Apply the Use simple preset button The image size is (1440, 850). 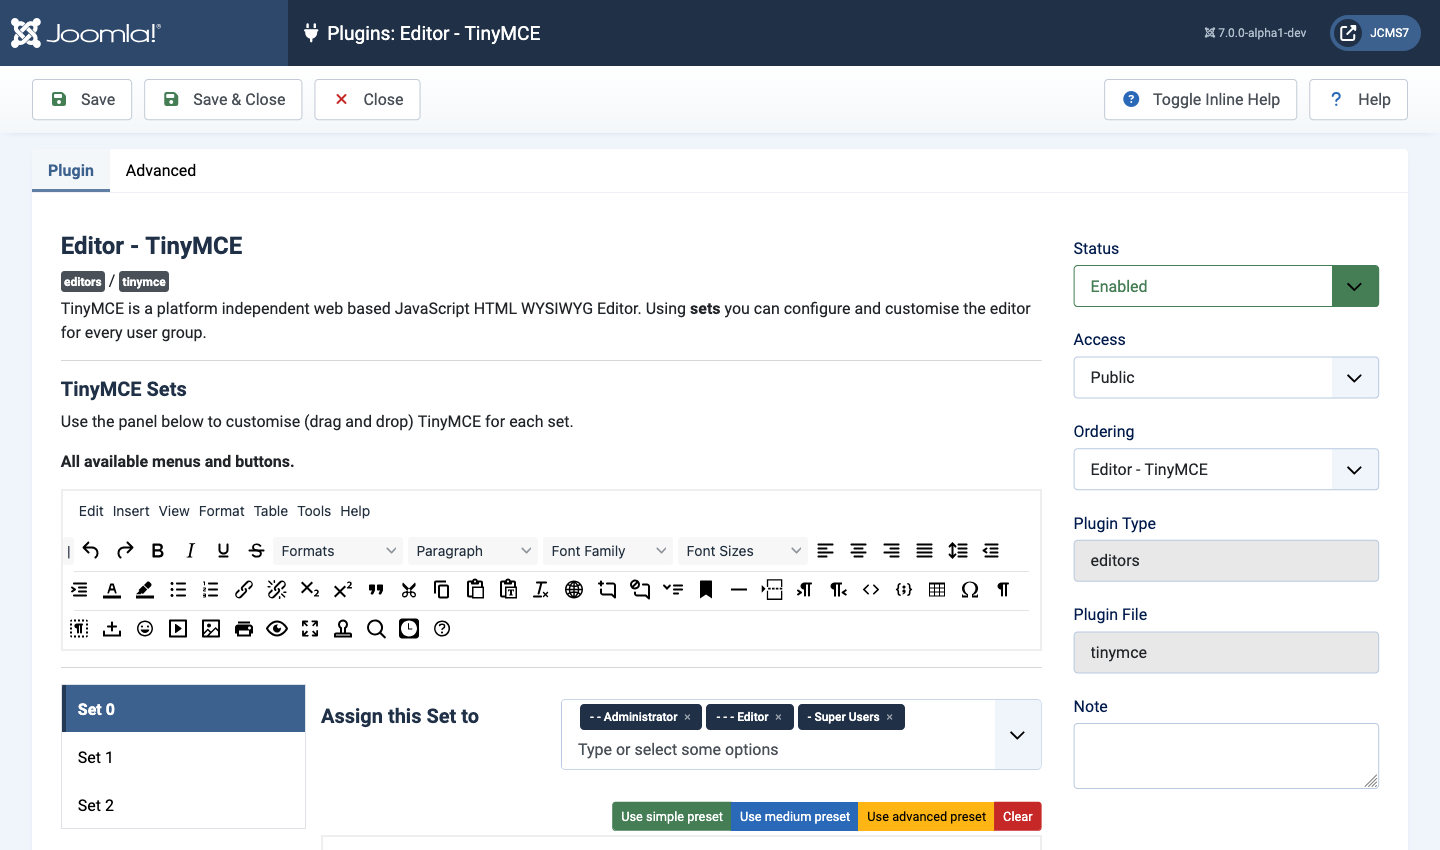point(672,817)
